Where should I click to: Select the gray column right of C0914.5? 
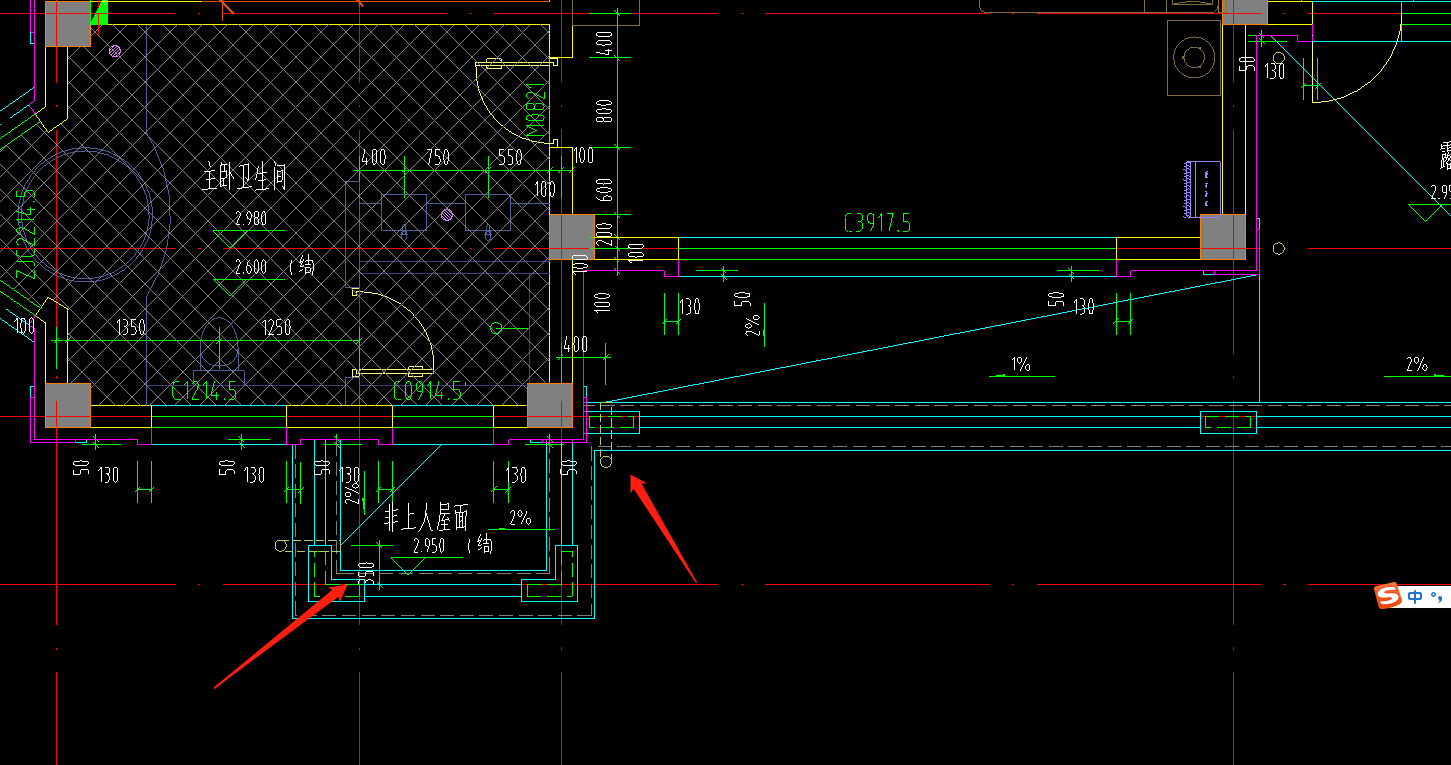coord(550,405)
